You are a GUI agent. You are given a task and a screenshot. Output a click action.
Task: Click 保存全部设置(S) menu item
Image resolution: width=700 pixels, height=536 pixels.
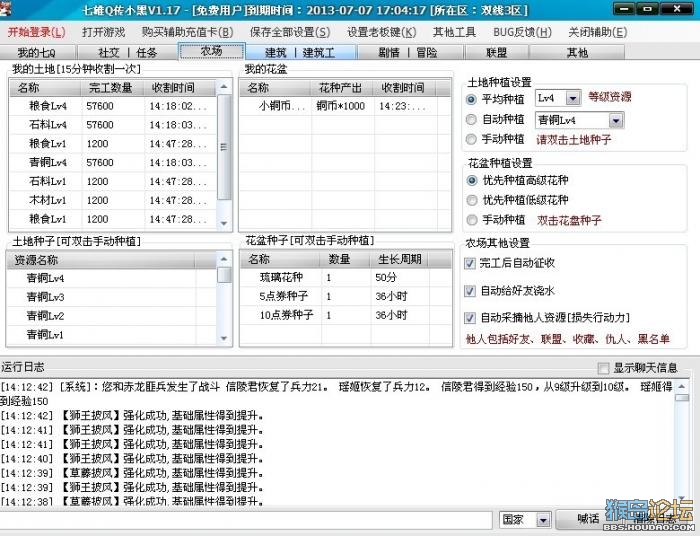[x=290, y=32]
